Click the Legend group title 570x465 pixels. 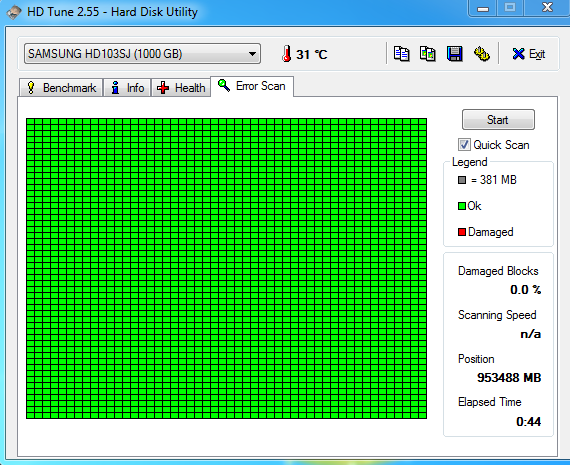[469, 162]
